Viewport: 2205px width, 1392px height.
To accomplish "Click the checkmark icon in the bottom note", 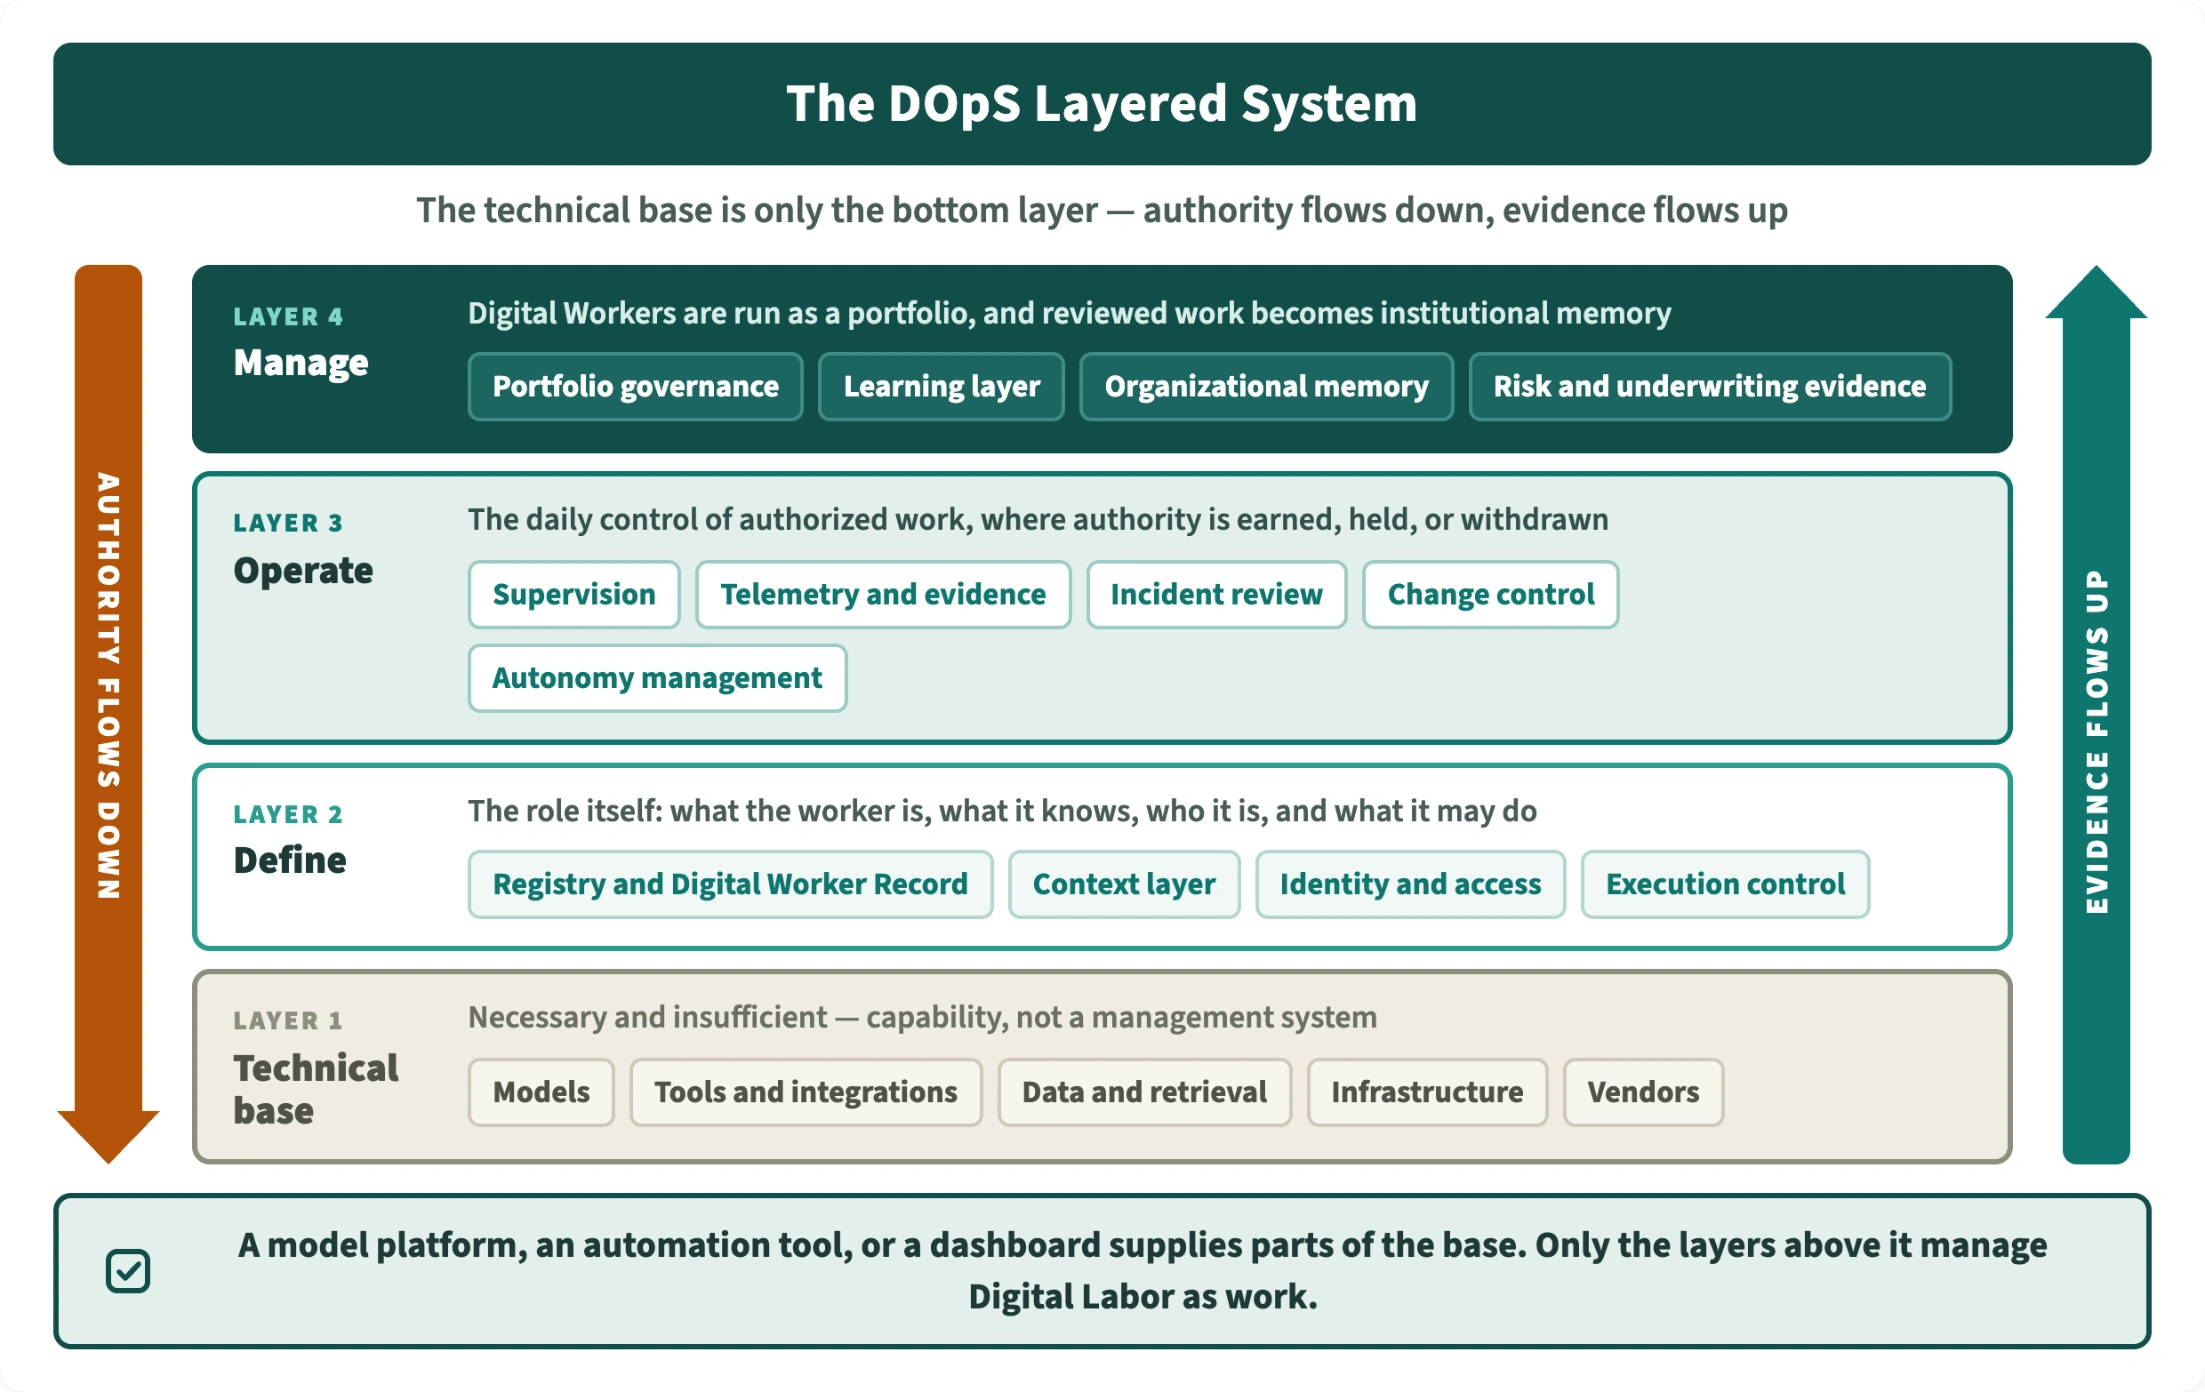I will tap(128, 1271).
